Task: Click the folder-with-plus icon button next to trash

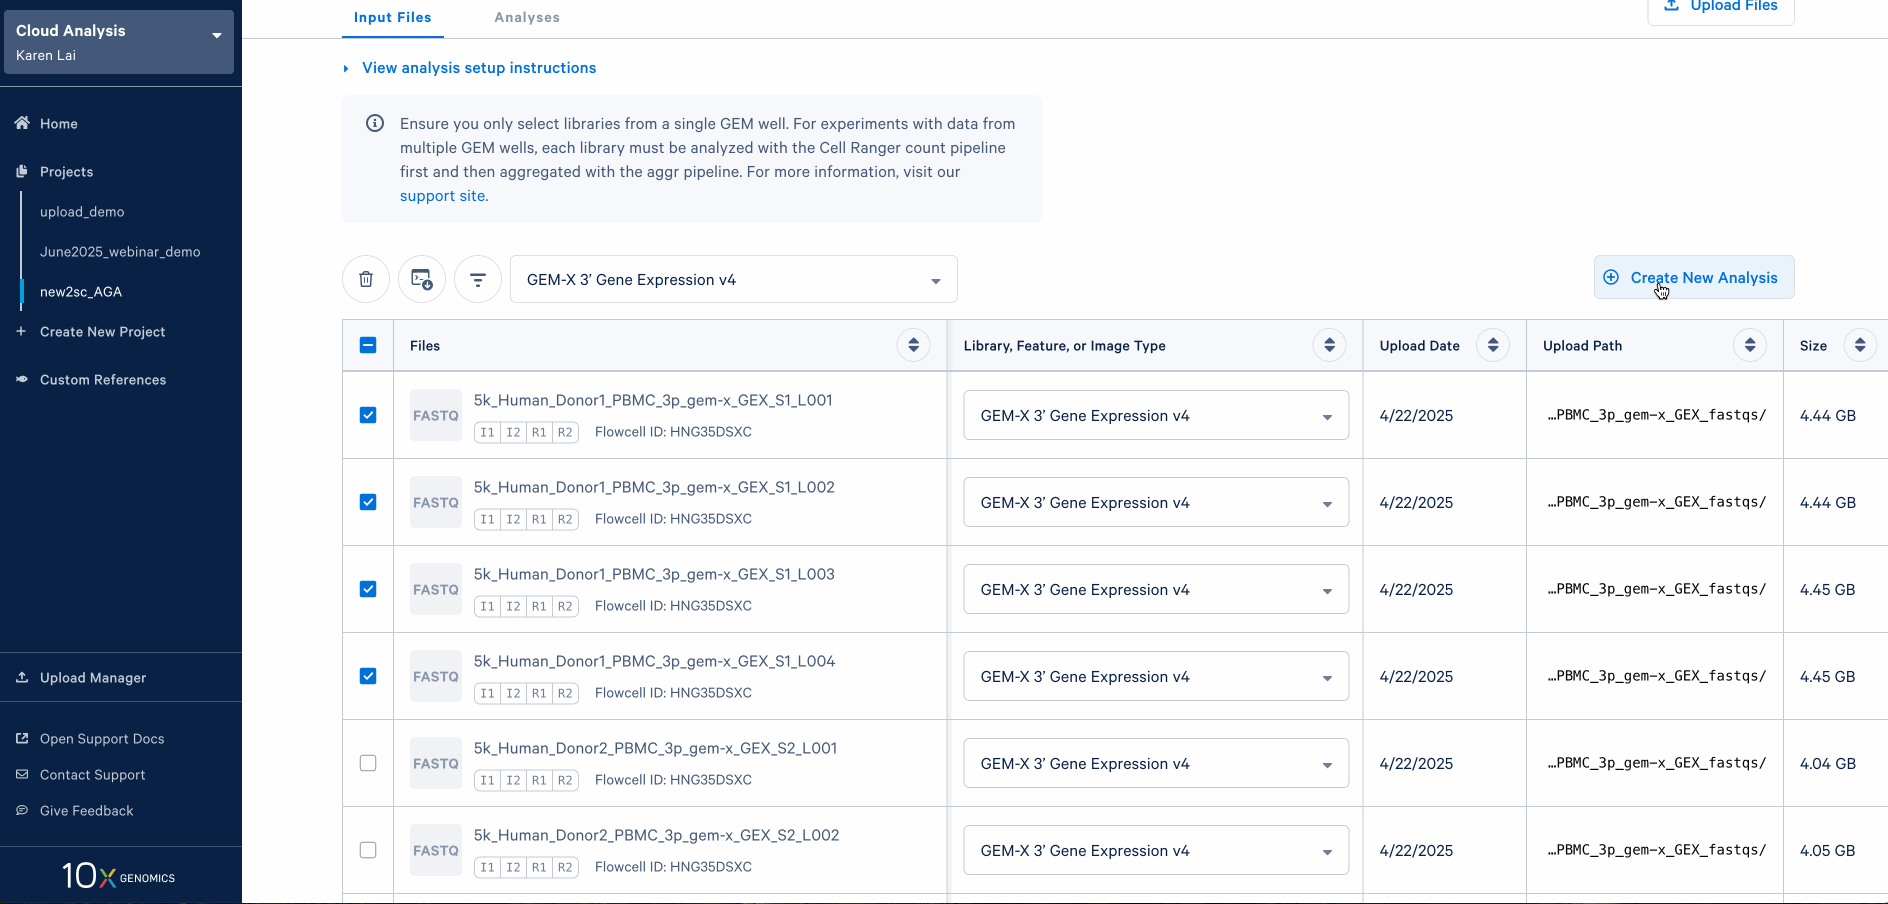Action: pyautogui.click(x=422, y=279)
